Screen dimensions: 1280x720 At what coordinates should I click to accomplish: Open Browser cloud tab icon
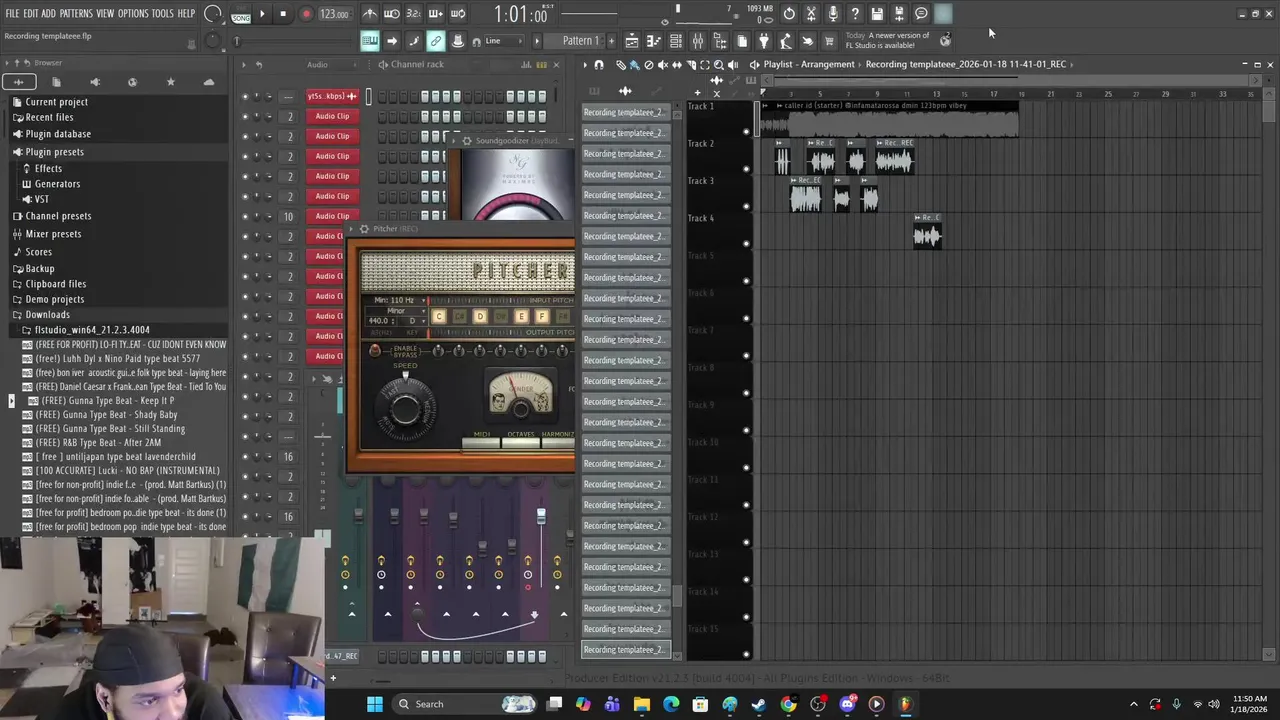(208, 82)
